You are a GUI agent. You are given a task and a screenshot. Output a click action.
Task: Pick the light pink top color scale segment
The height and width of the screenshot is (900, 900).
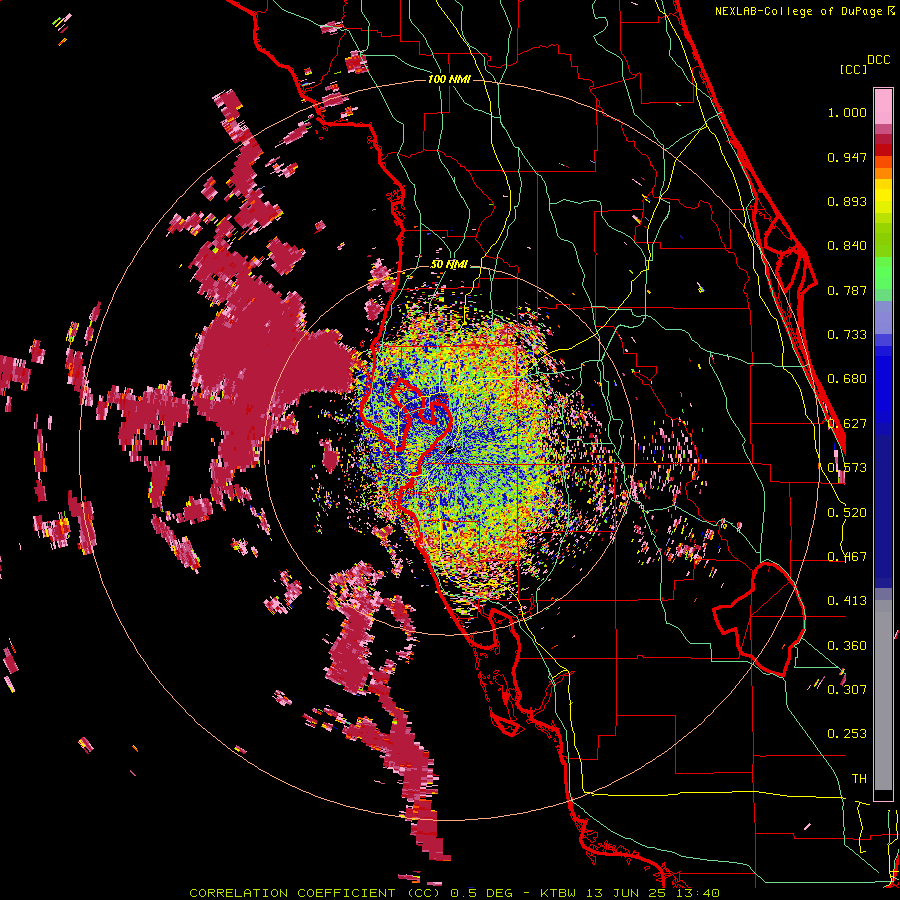[883, 106]
